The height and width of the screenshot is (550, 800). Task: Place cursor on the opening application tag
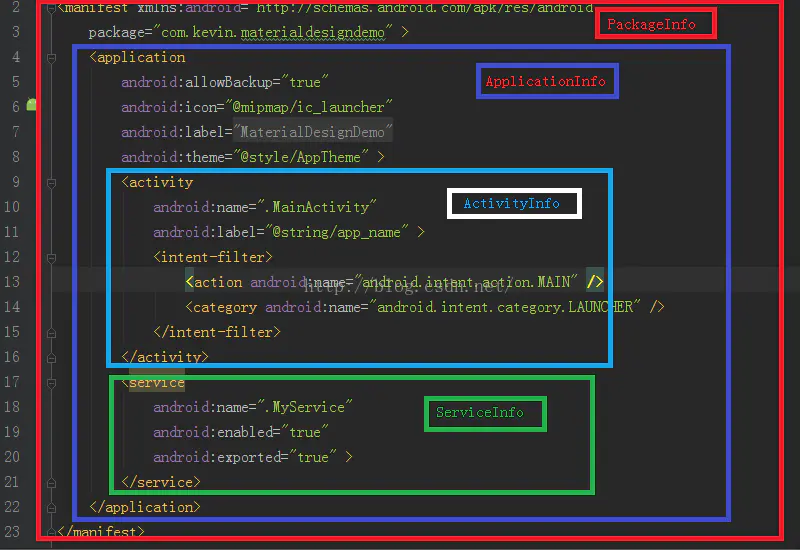pyautogui.click(x=137, y=57)
